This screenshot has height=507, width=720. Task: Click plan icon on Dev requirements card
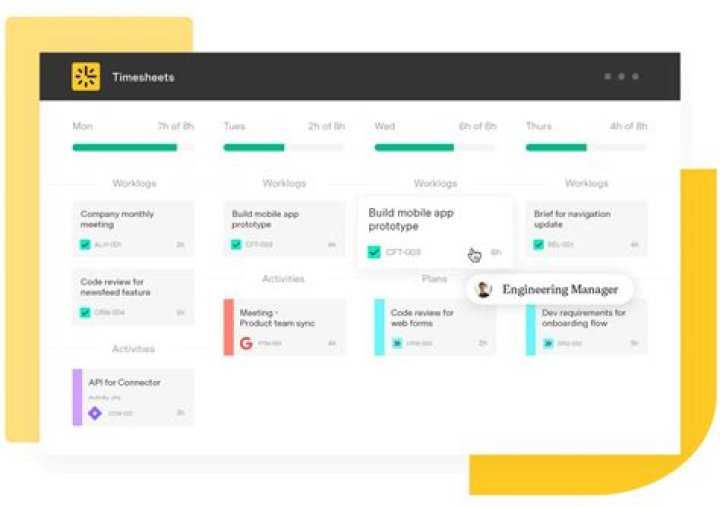pos(548,343)
